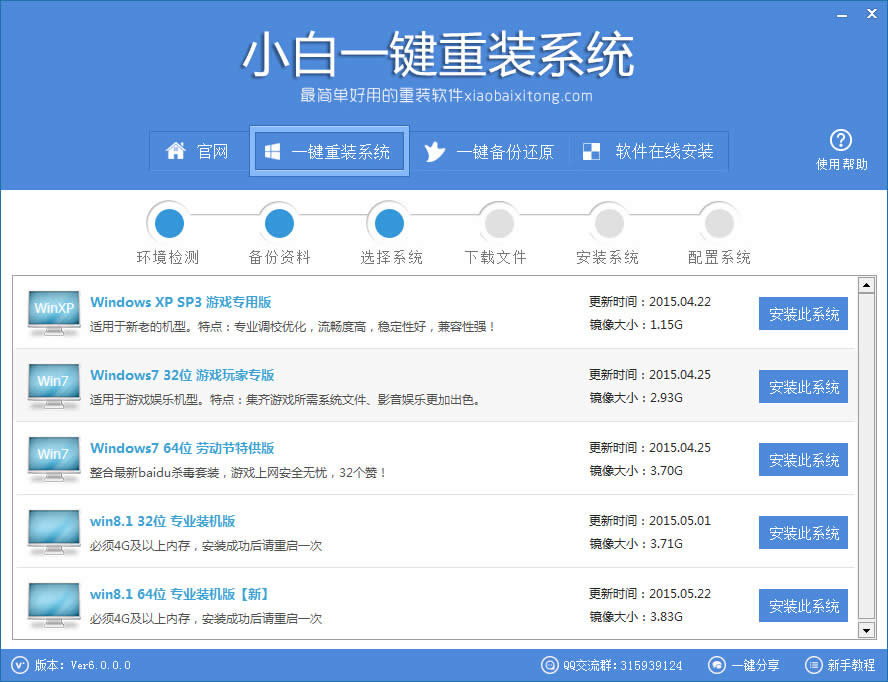Open 使用帮助 question mark icon
888x682 pixels.
(x=841, y=140)
